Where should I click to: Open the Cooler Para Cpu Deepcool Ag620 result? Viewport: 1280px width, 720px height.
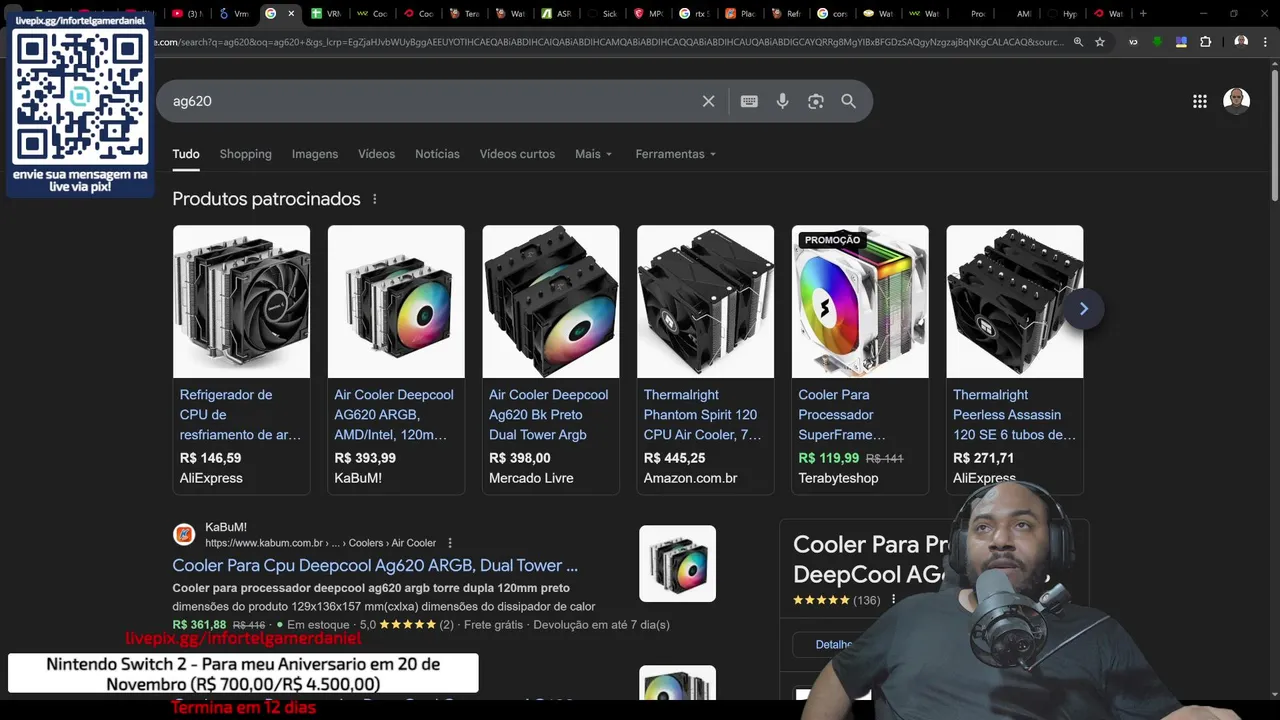[x=375, y=565]
